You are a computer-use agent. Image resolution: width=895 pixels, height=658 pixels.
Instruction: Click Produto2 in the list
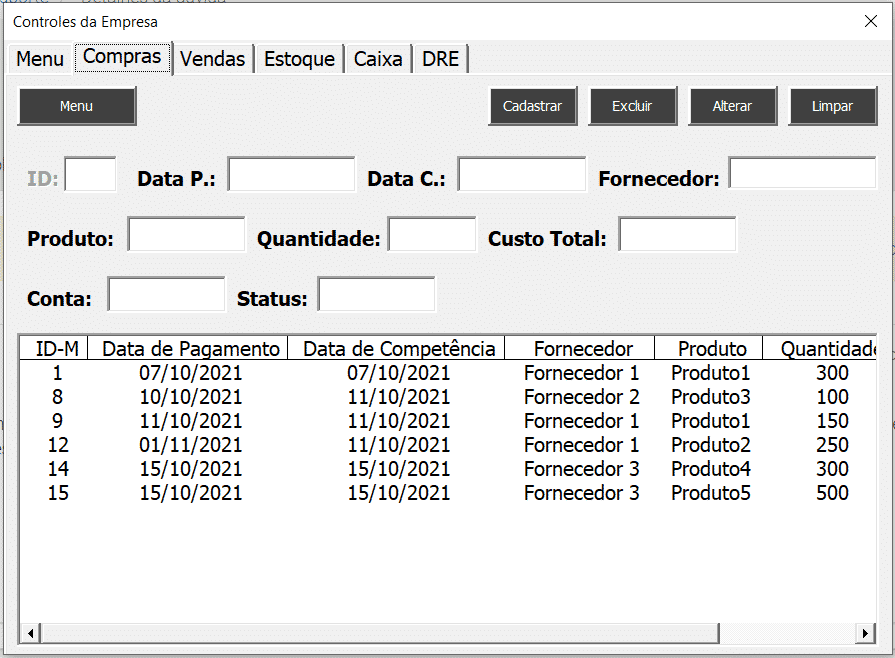click(x=711, y=445)
